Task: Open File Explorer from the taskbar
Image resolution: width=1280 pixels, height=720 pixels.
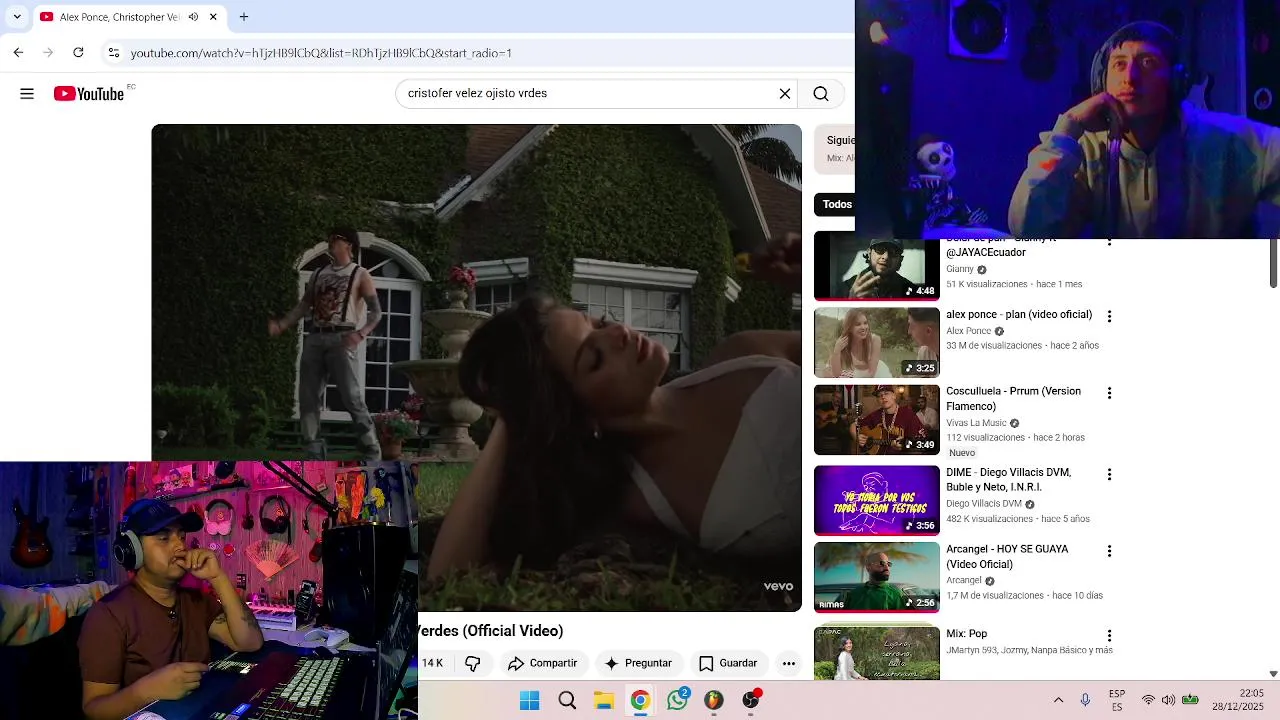Action: (604, 700)
